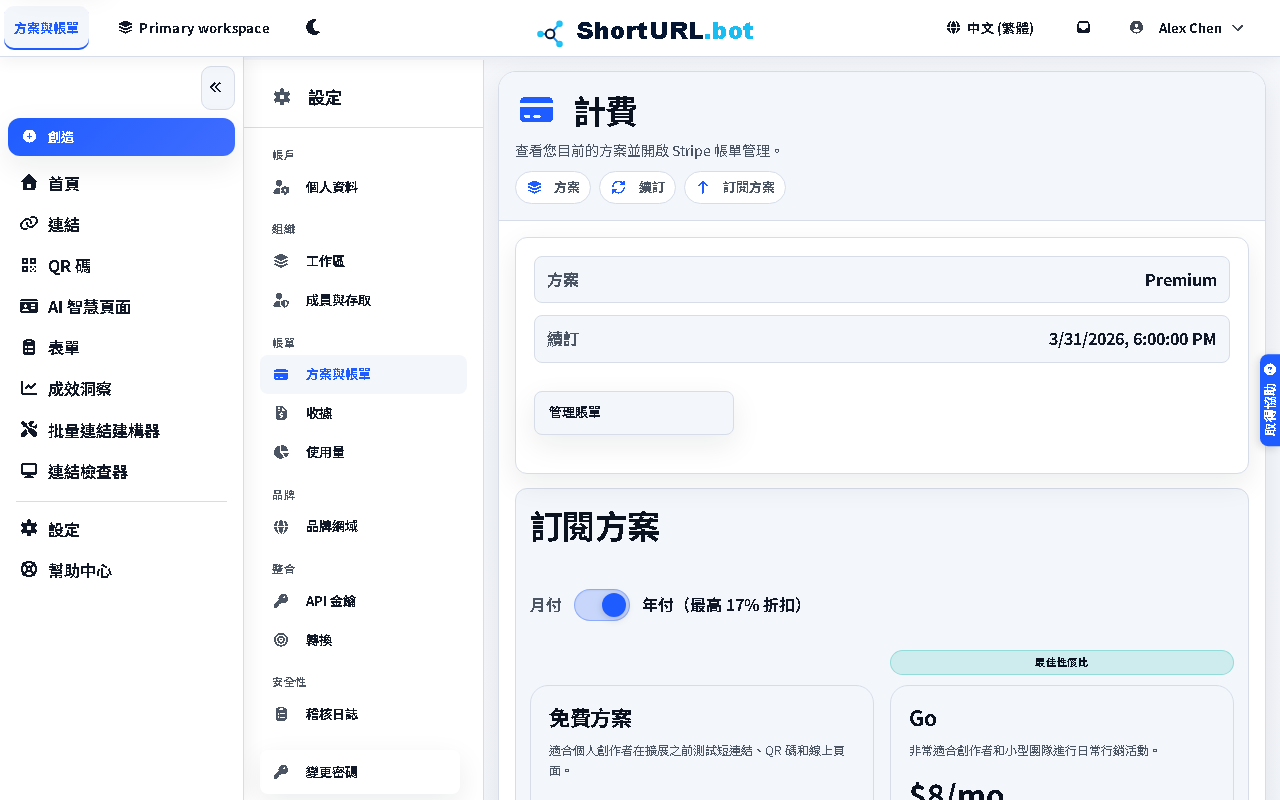
Task: Open 設定 in main sidebar
Action: pyautogui.click(x=121, y=529)
